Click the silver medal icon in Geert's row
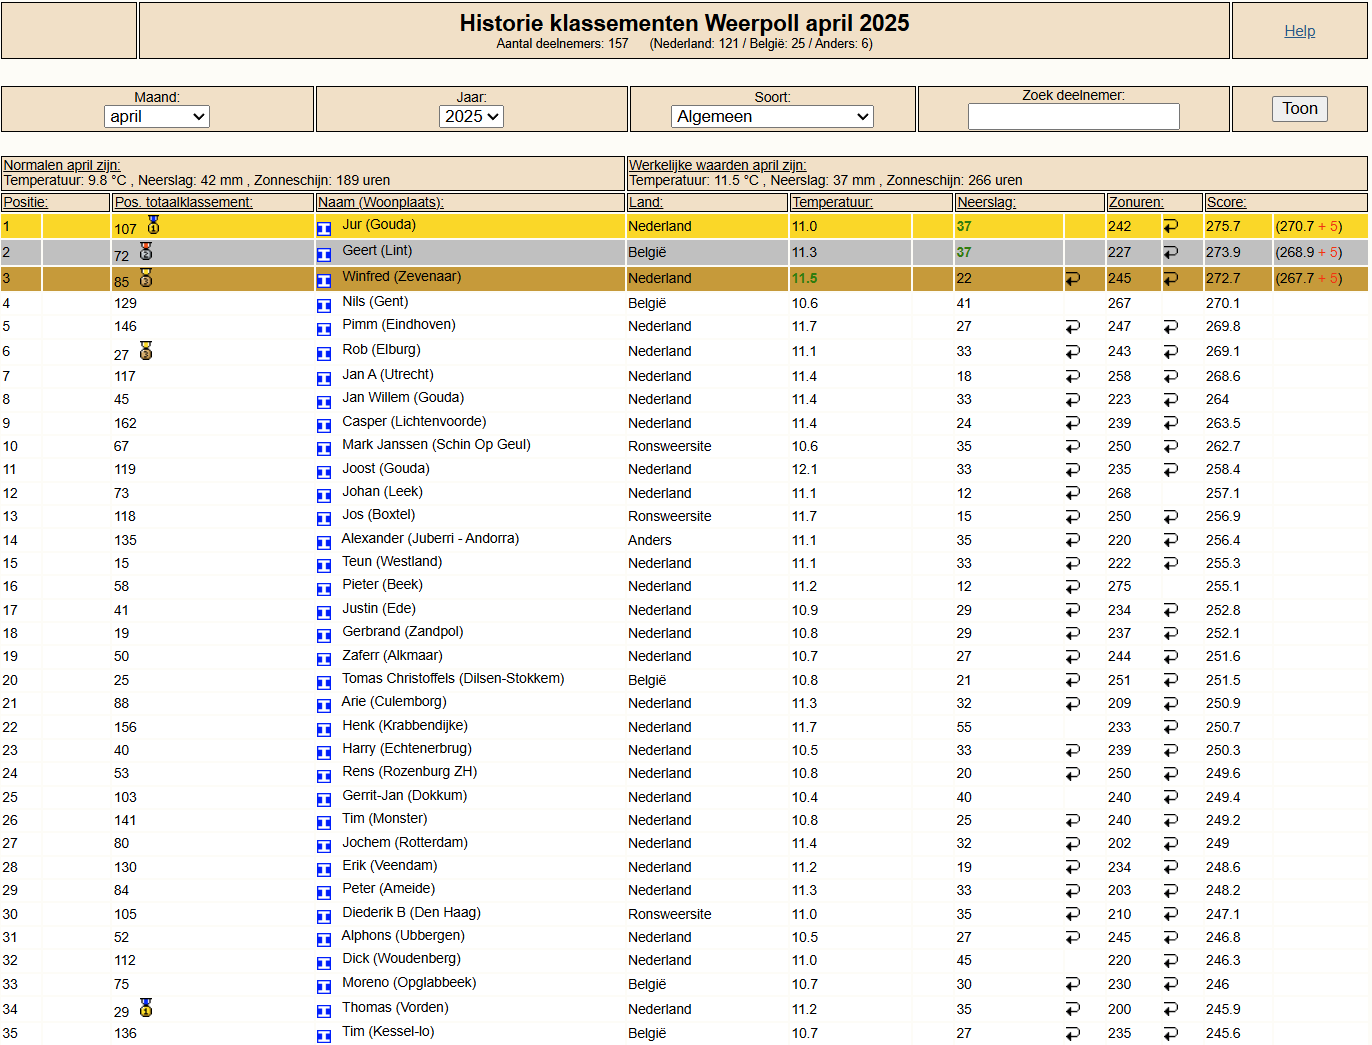The image size is (1372, 1045). tap(146, 252)
